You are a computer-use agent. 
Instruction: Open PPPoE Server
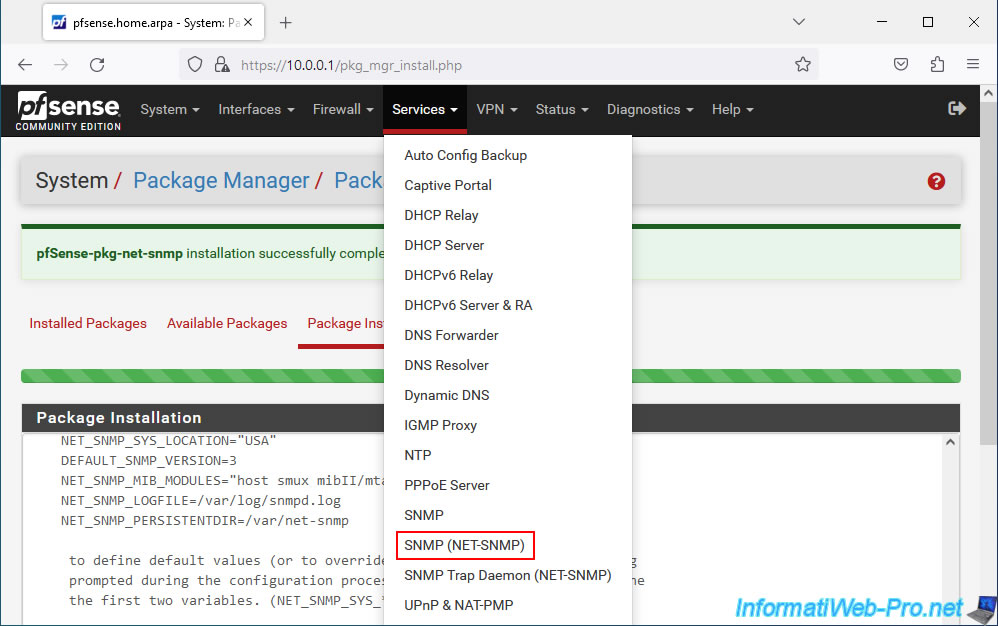click(x=446, y=485)
